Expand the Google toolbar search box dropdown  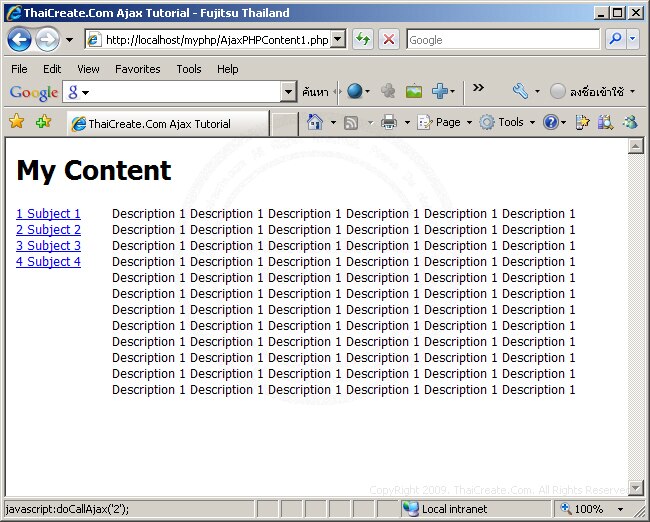tap(288, 92)
